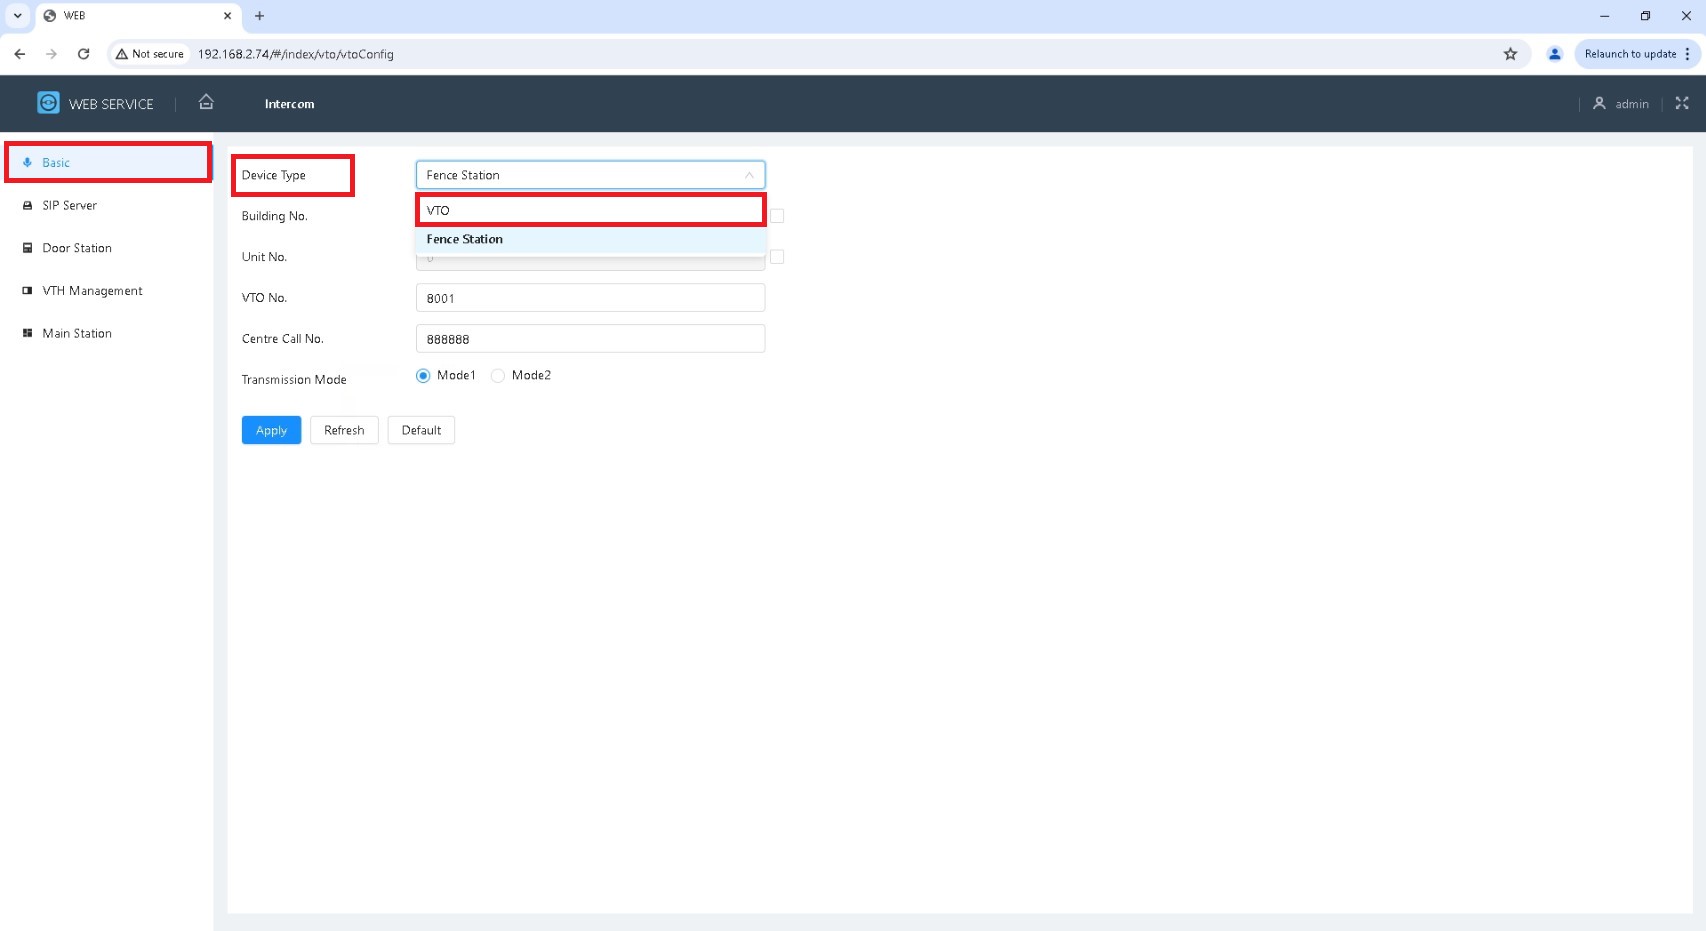Click the Door Station sidebar icon

click(28, 248)
